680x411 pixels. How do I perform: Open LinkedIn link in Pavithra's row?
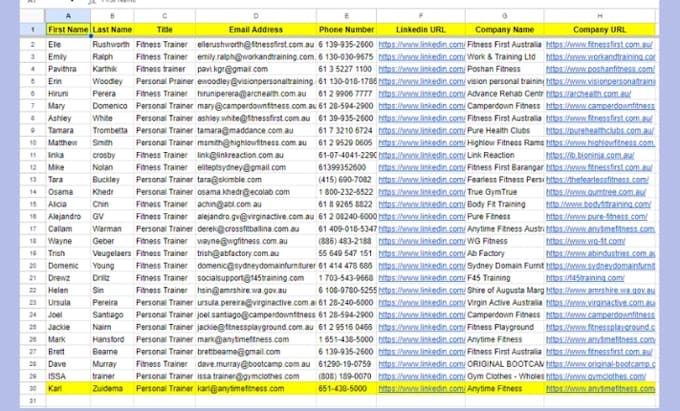point(422,69)
